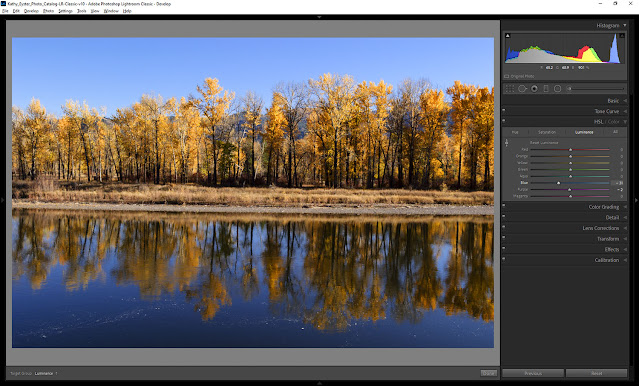Switch to the Saturation tab in HSL
Screen dimensions: 639x386
[547, 132]
